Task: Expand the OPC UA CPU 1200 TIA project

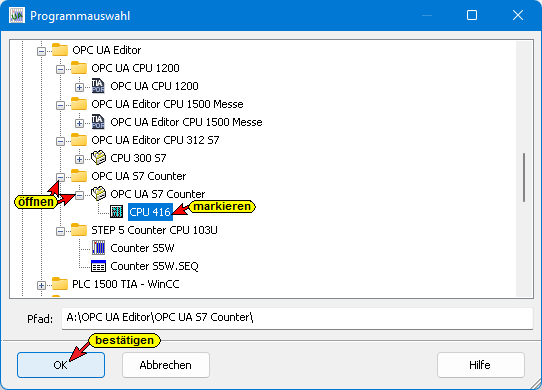Action: [79, 87]
